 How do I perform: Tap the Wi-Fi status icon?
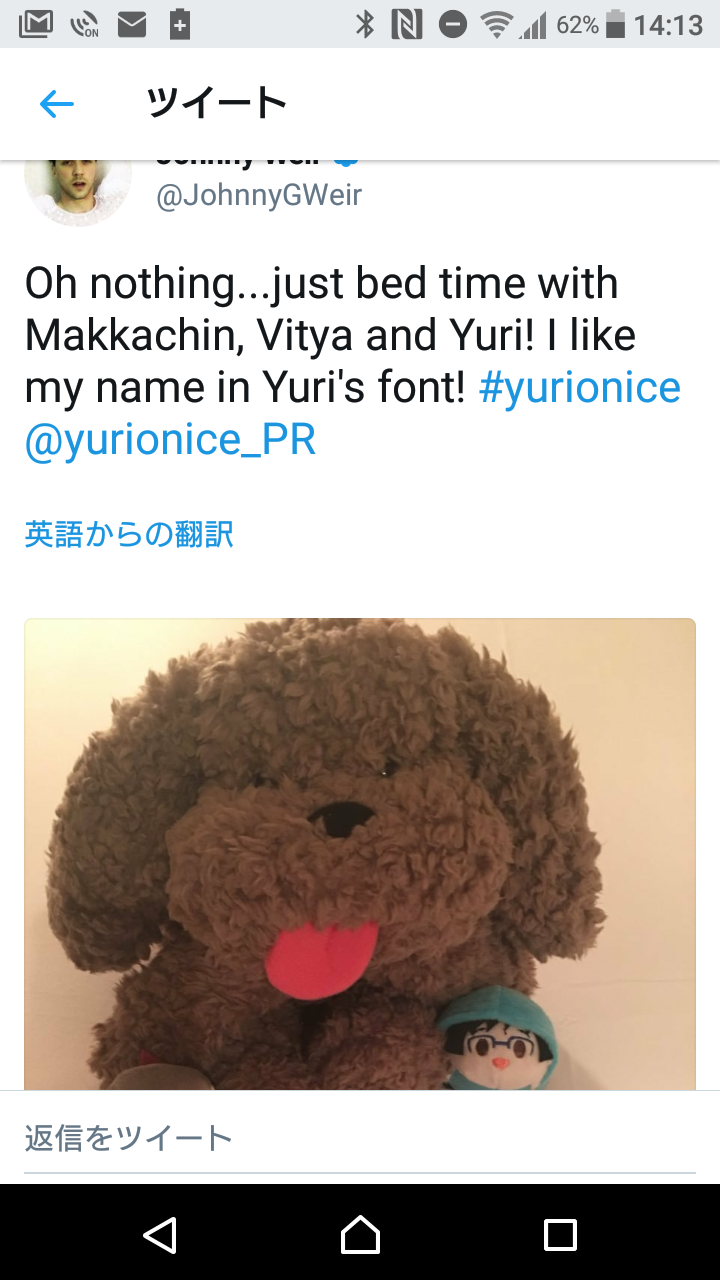pyautogui.click(x=496, y=25)
